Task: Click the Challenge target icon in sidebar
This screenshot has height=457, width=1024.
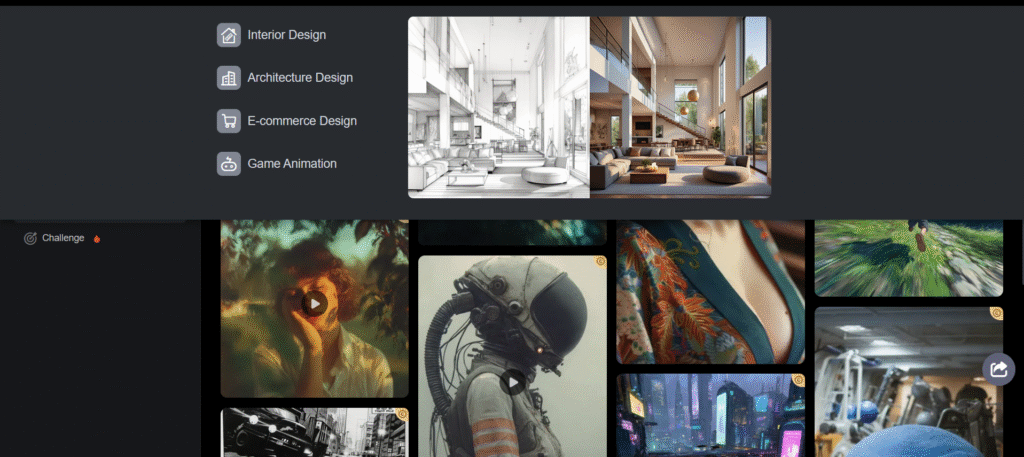Action: [30, 238]
